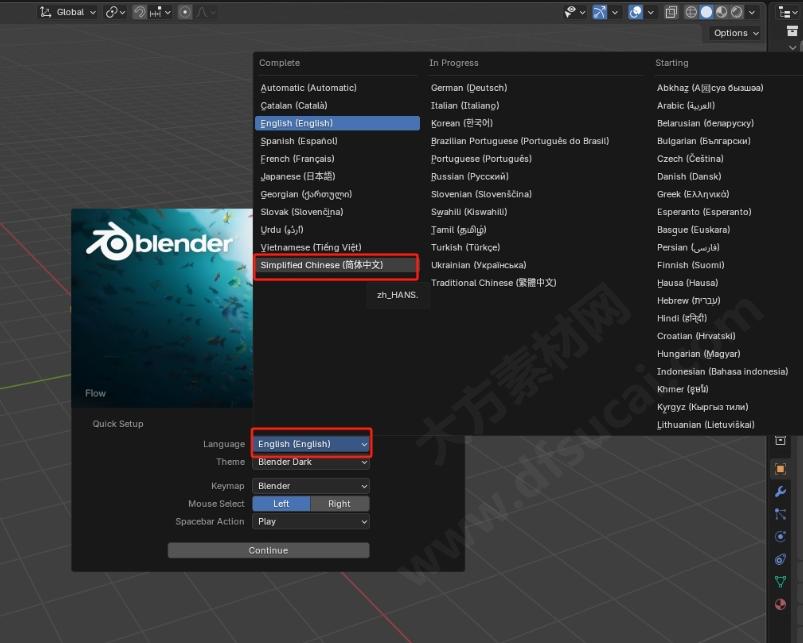Open the Options dropdown
The width and height of the screenshot is (803, 643).
click(x=736, y=33)
